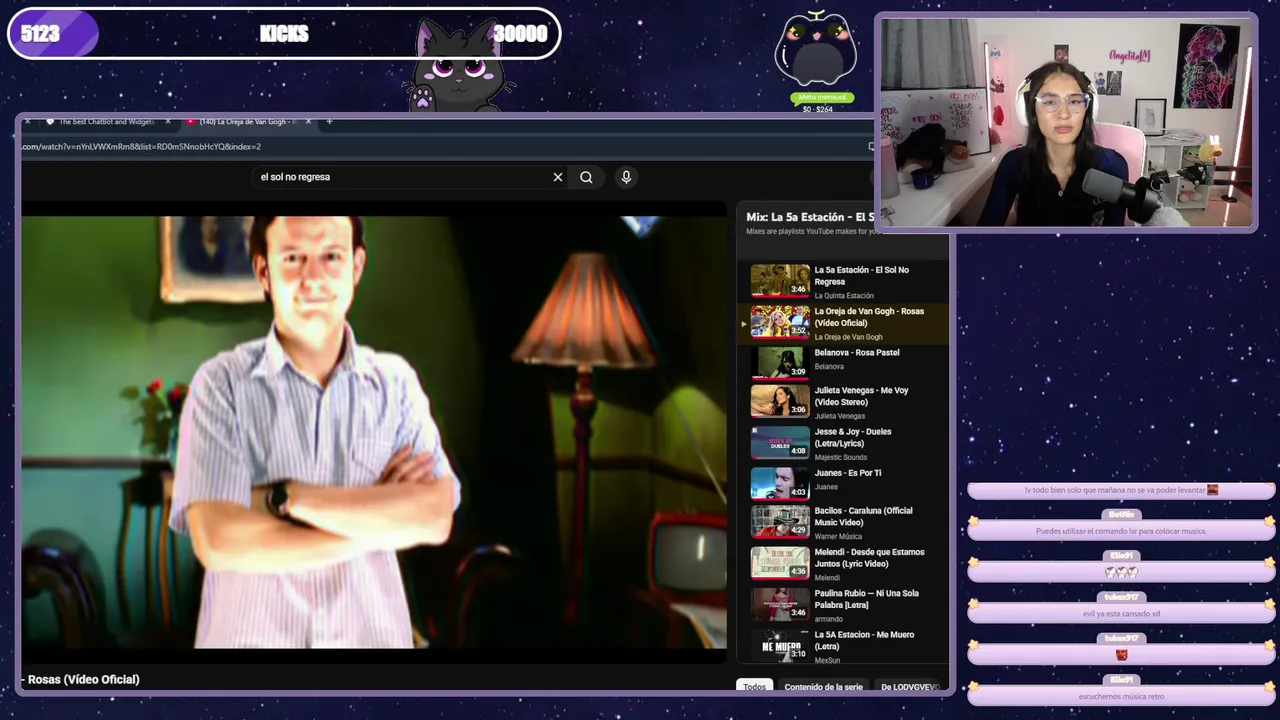This screenshot has height=720, width=1280.
Task: Click the streamer webcam feed
Action: point(1066,122)
